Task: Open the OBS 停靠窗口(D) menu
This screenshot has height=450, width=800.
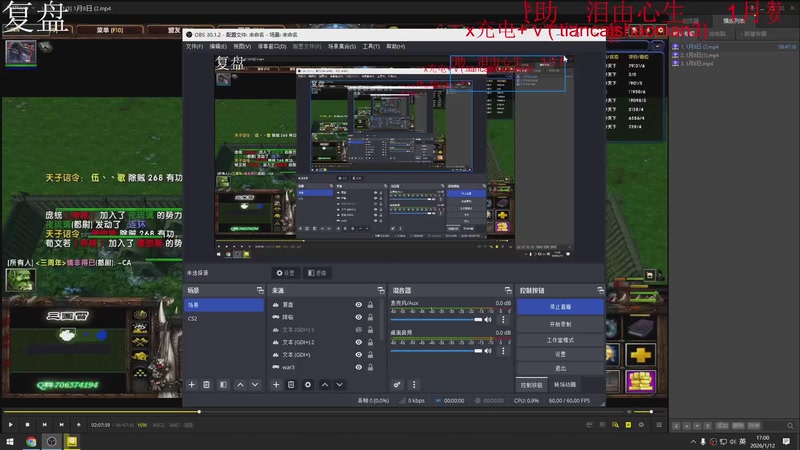Action: [x=272, y=46]
